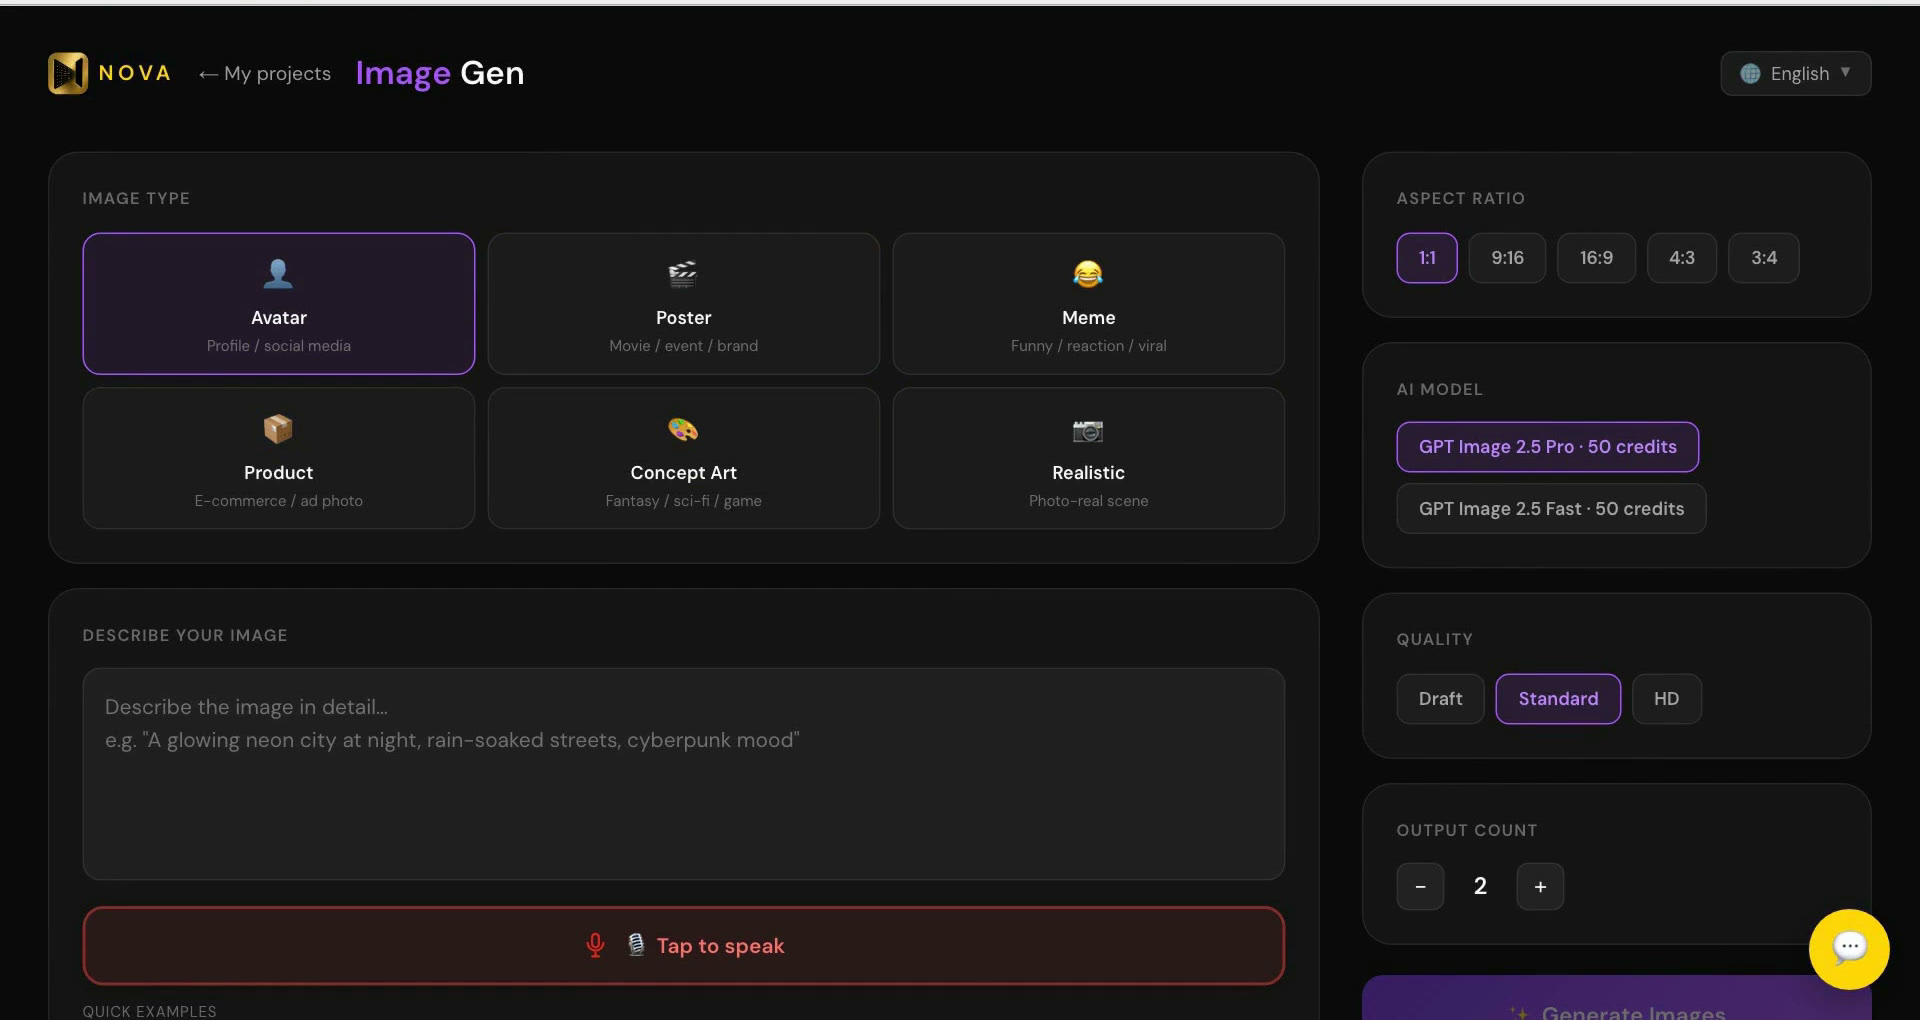Viewport: 1920px width, 1020px height.
Task: Click the Tap to speak button
Action: tap(684, 946)
